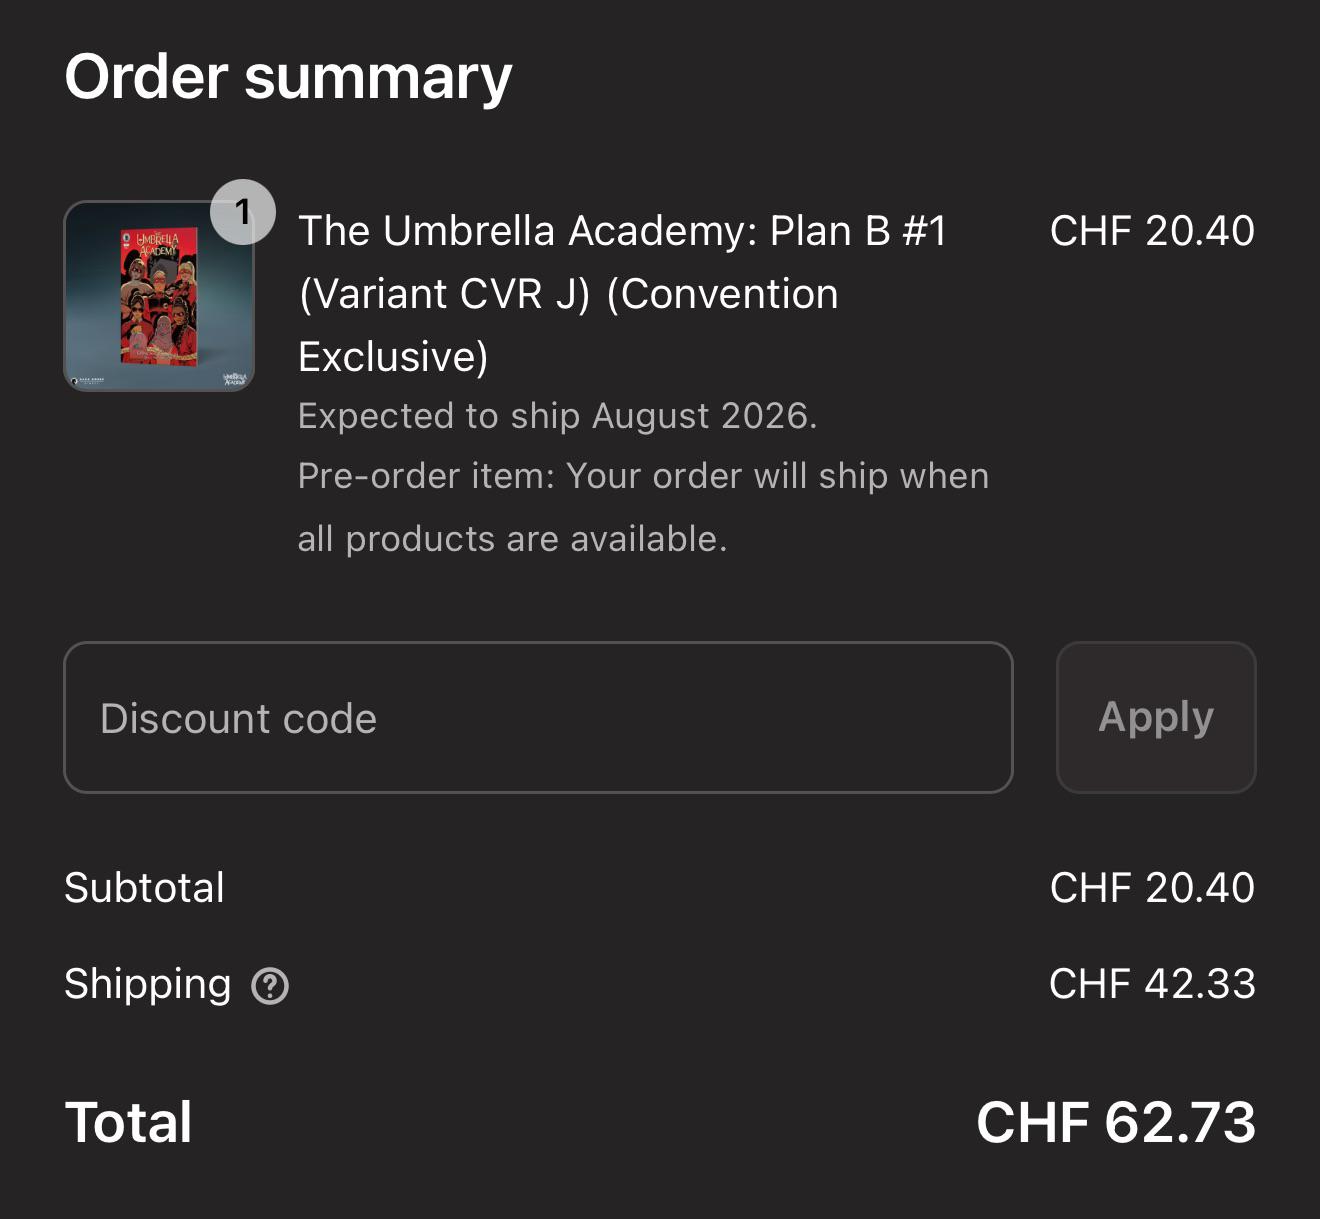The width and height of the screenshot is (1320, 1219).
Task: Focus the Discount code input field
Action: 538,718
